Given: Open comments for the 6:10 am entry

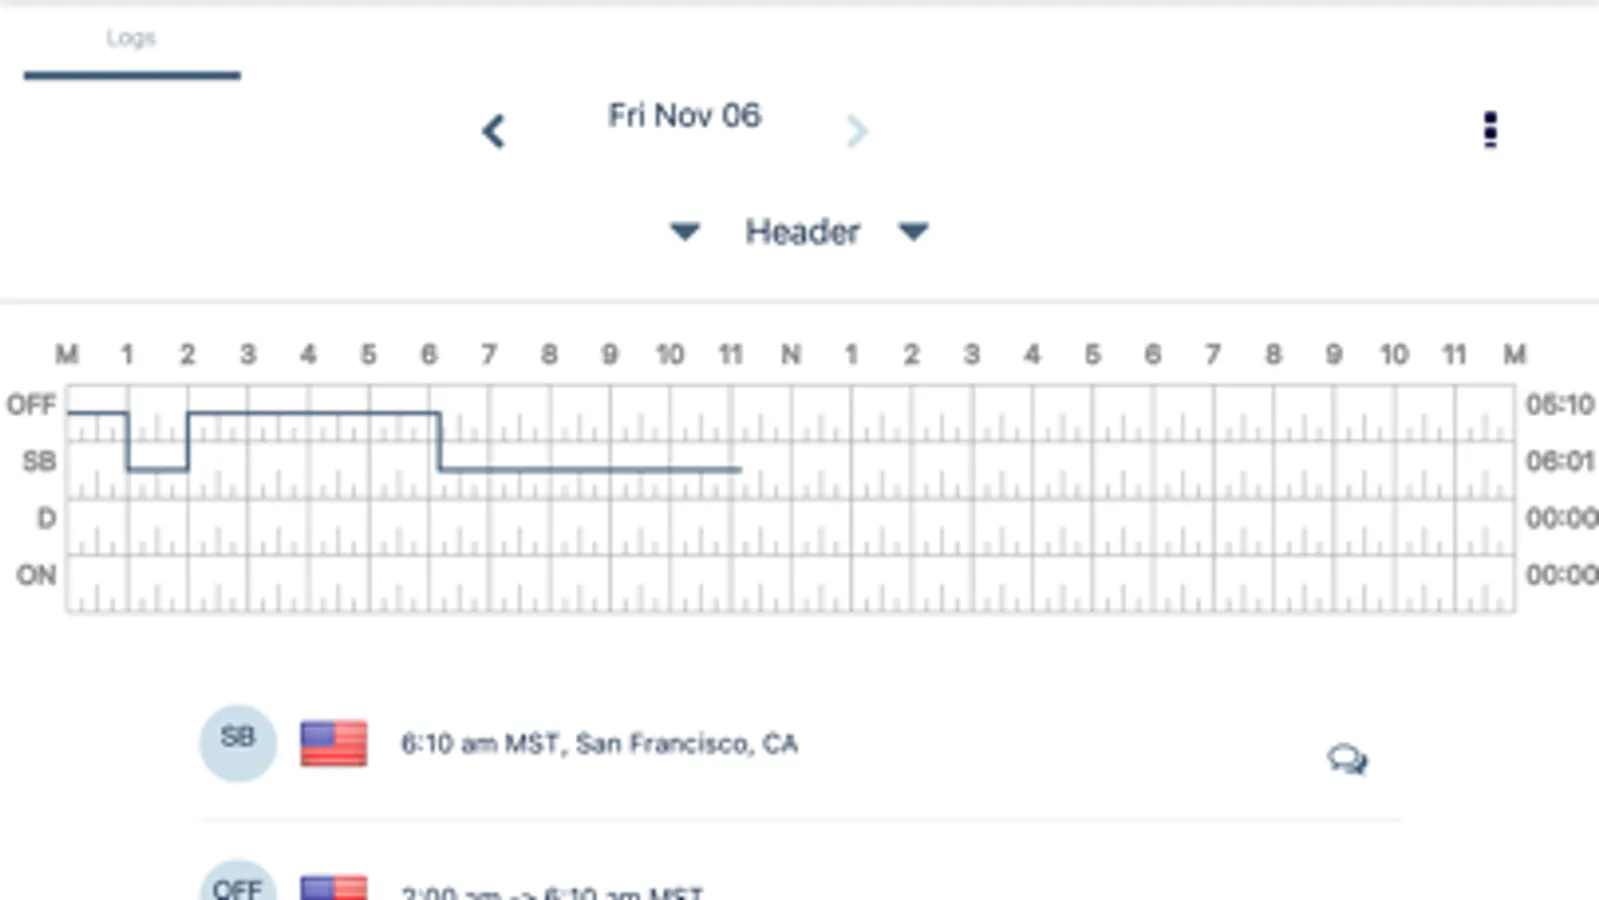Looking at the screenshot, I should [x=1347, y=759].
